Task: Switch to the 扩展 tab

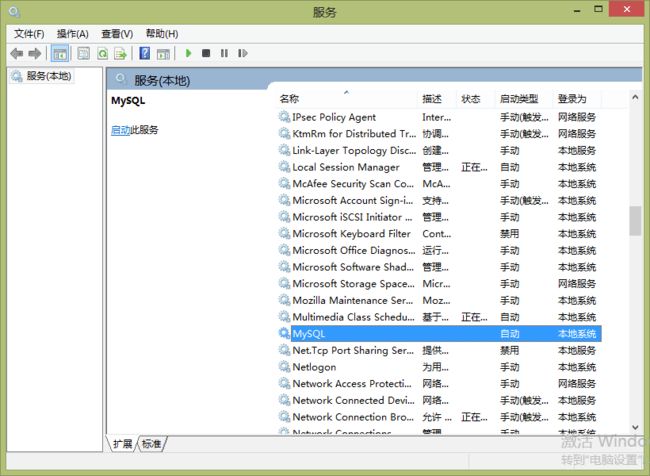Action: [123, 444]
